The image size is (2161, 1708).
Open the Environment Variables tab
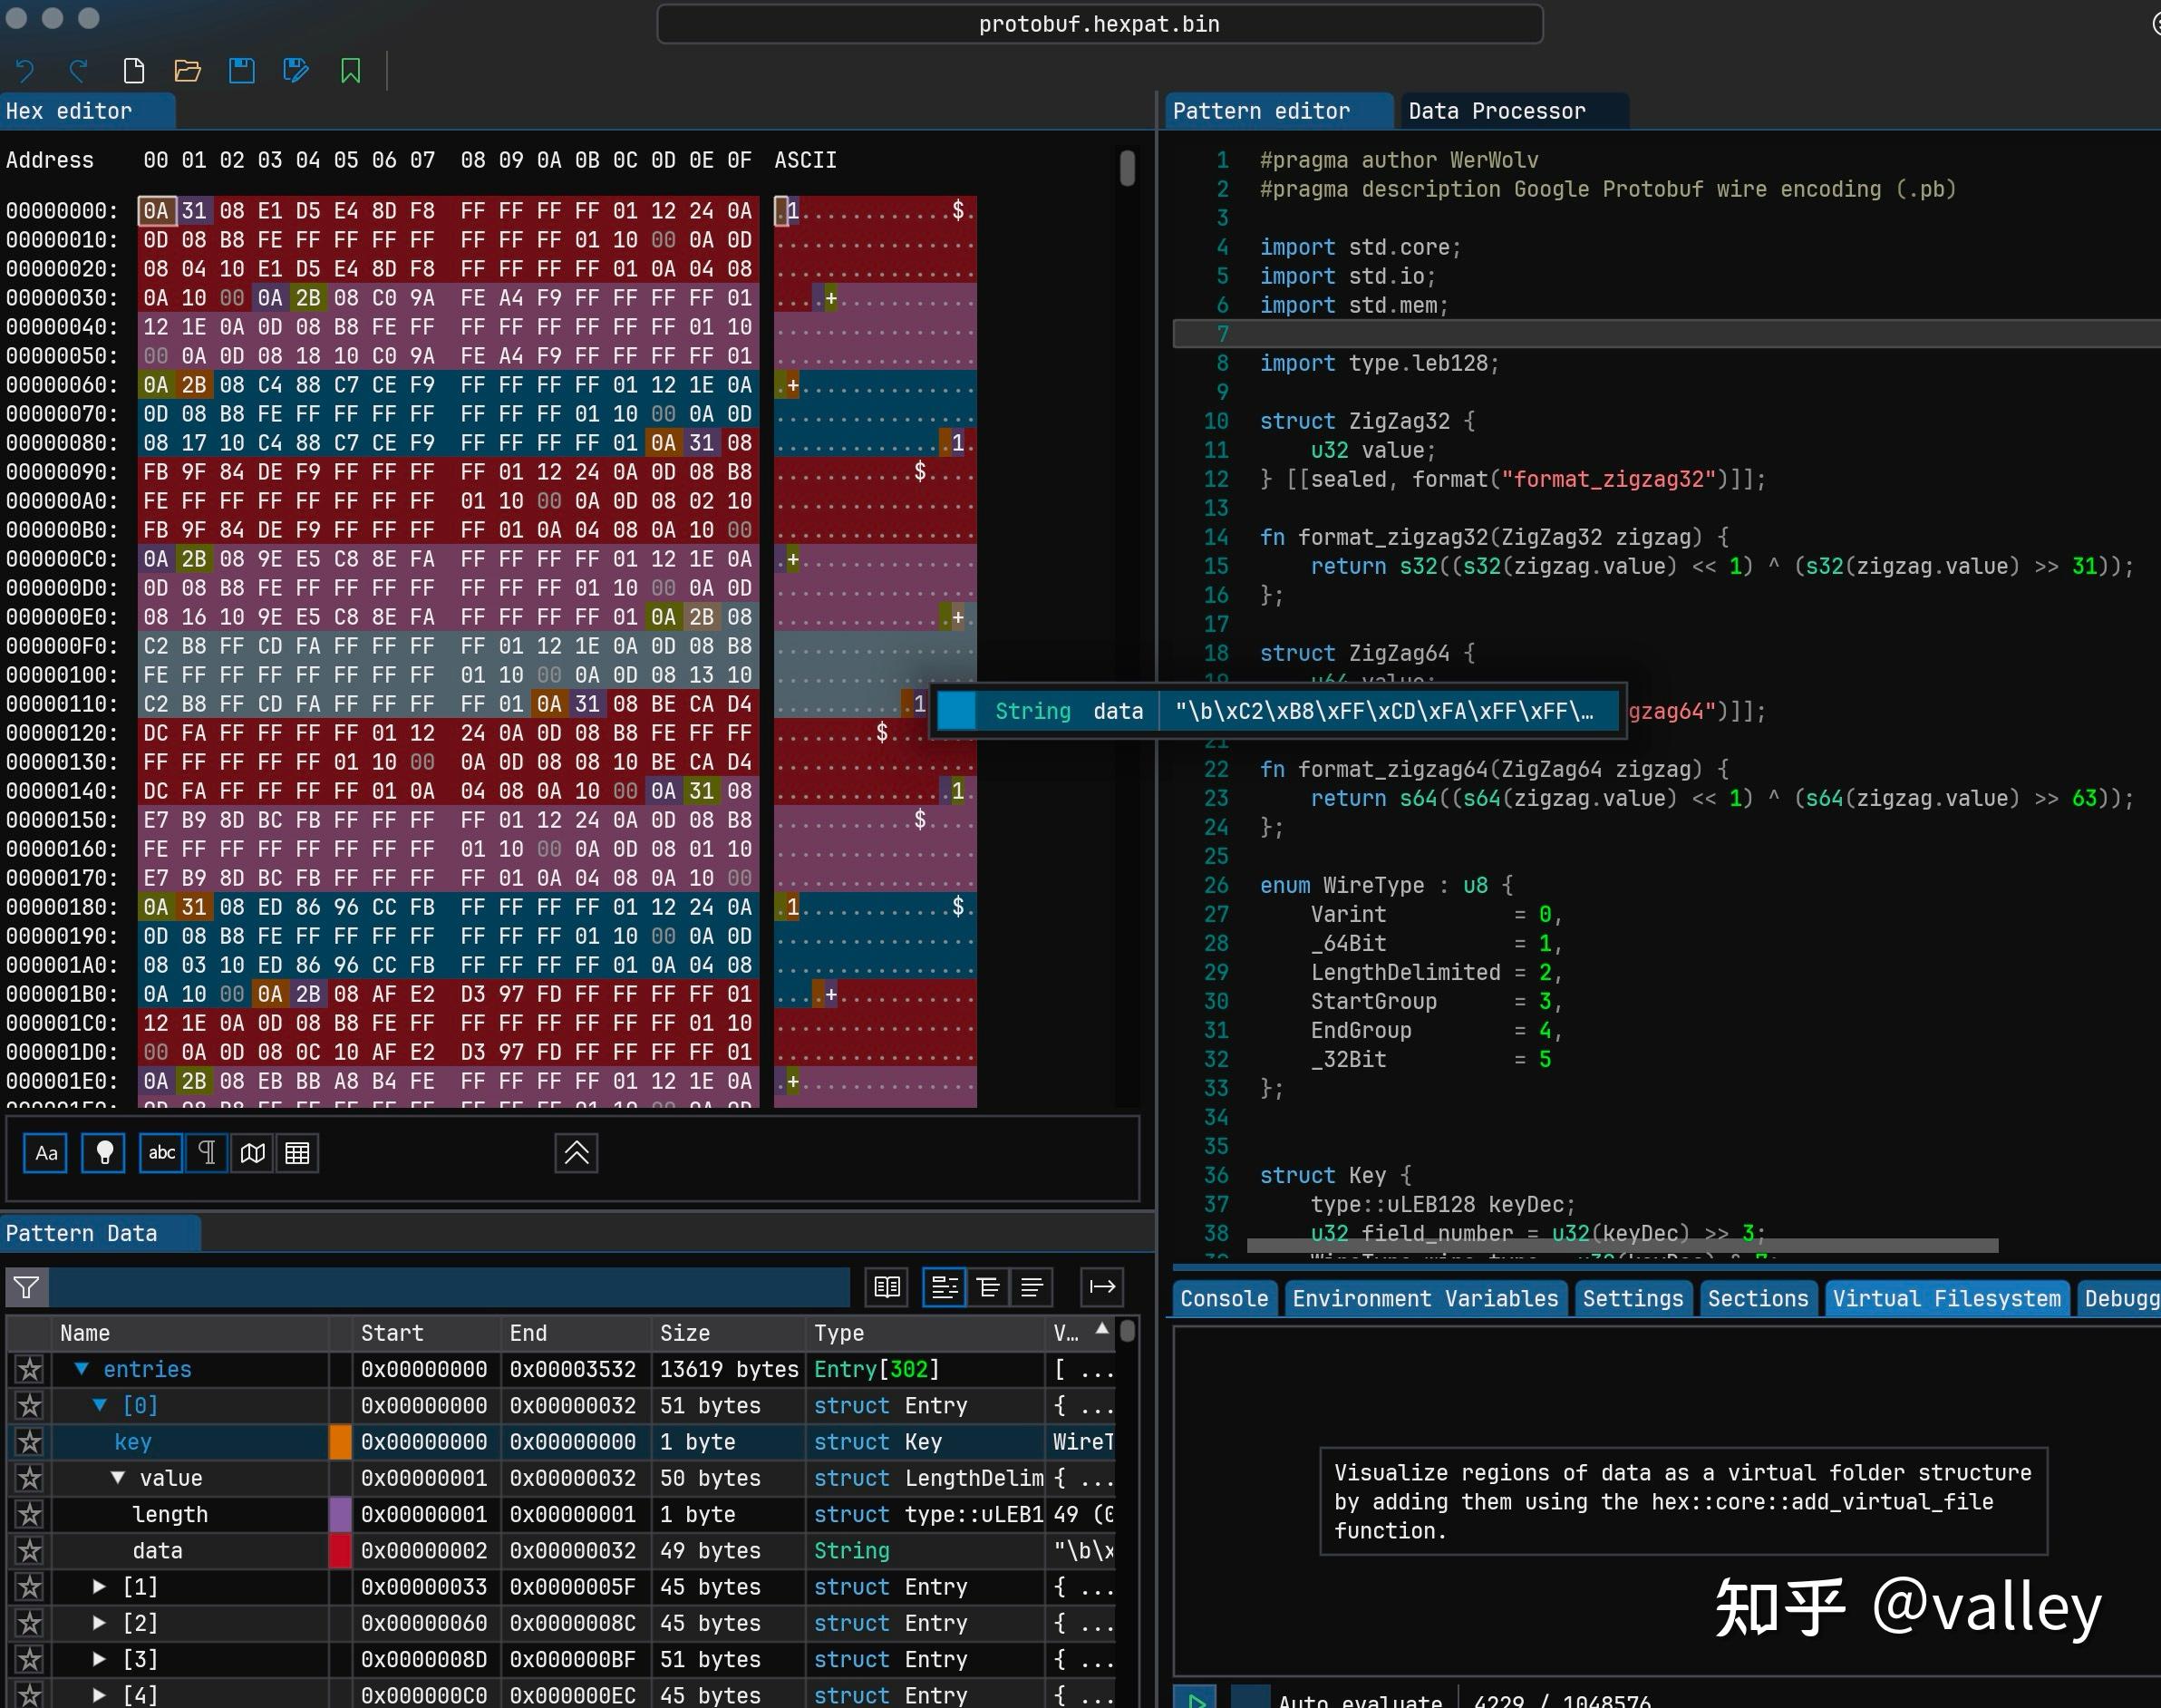[x=1424, y=1298]
